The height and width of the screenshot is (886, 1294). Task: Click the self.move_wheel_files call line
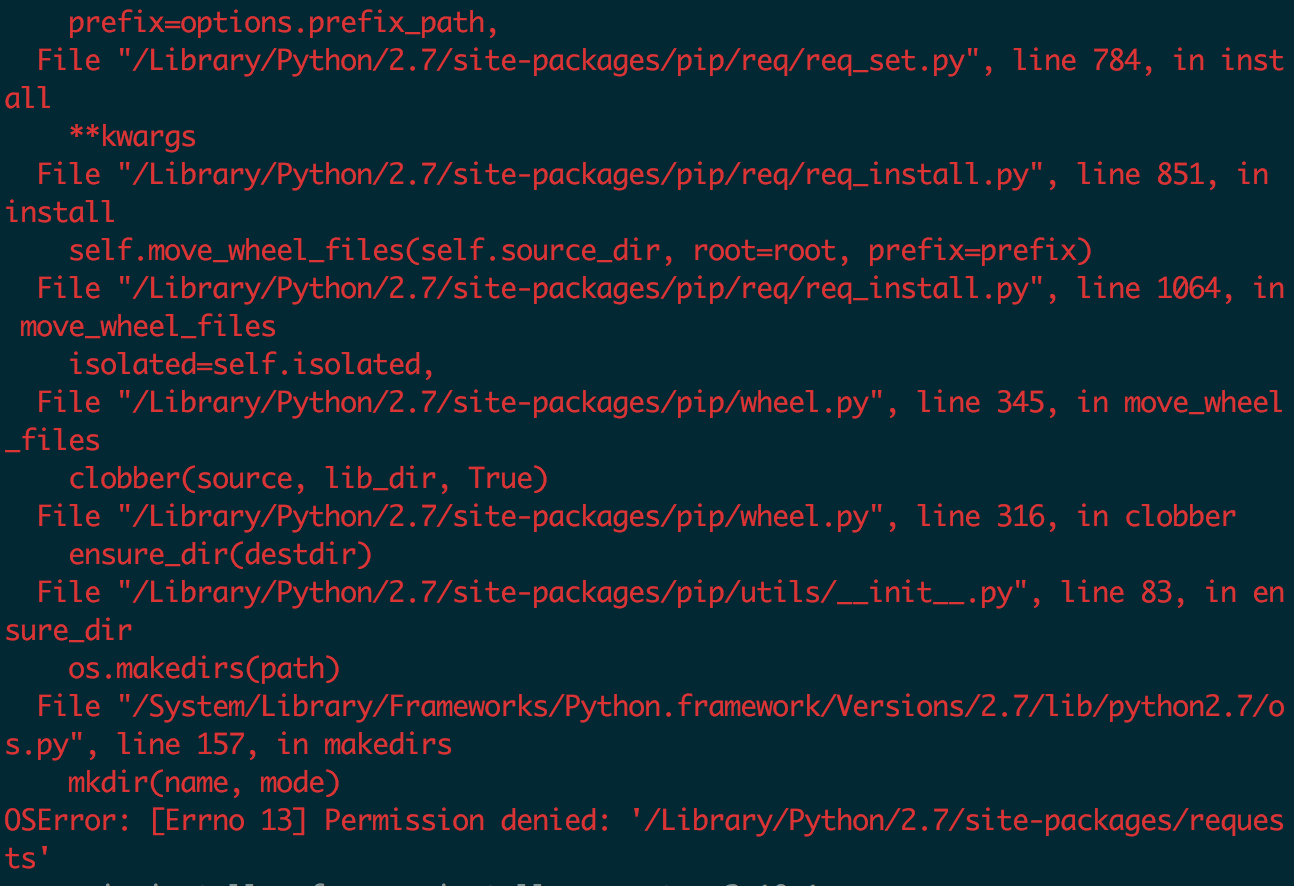coord(580,250)
